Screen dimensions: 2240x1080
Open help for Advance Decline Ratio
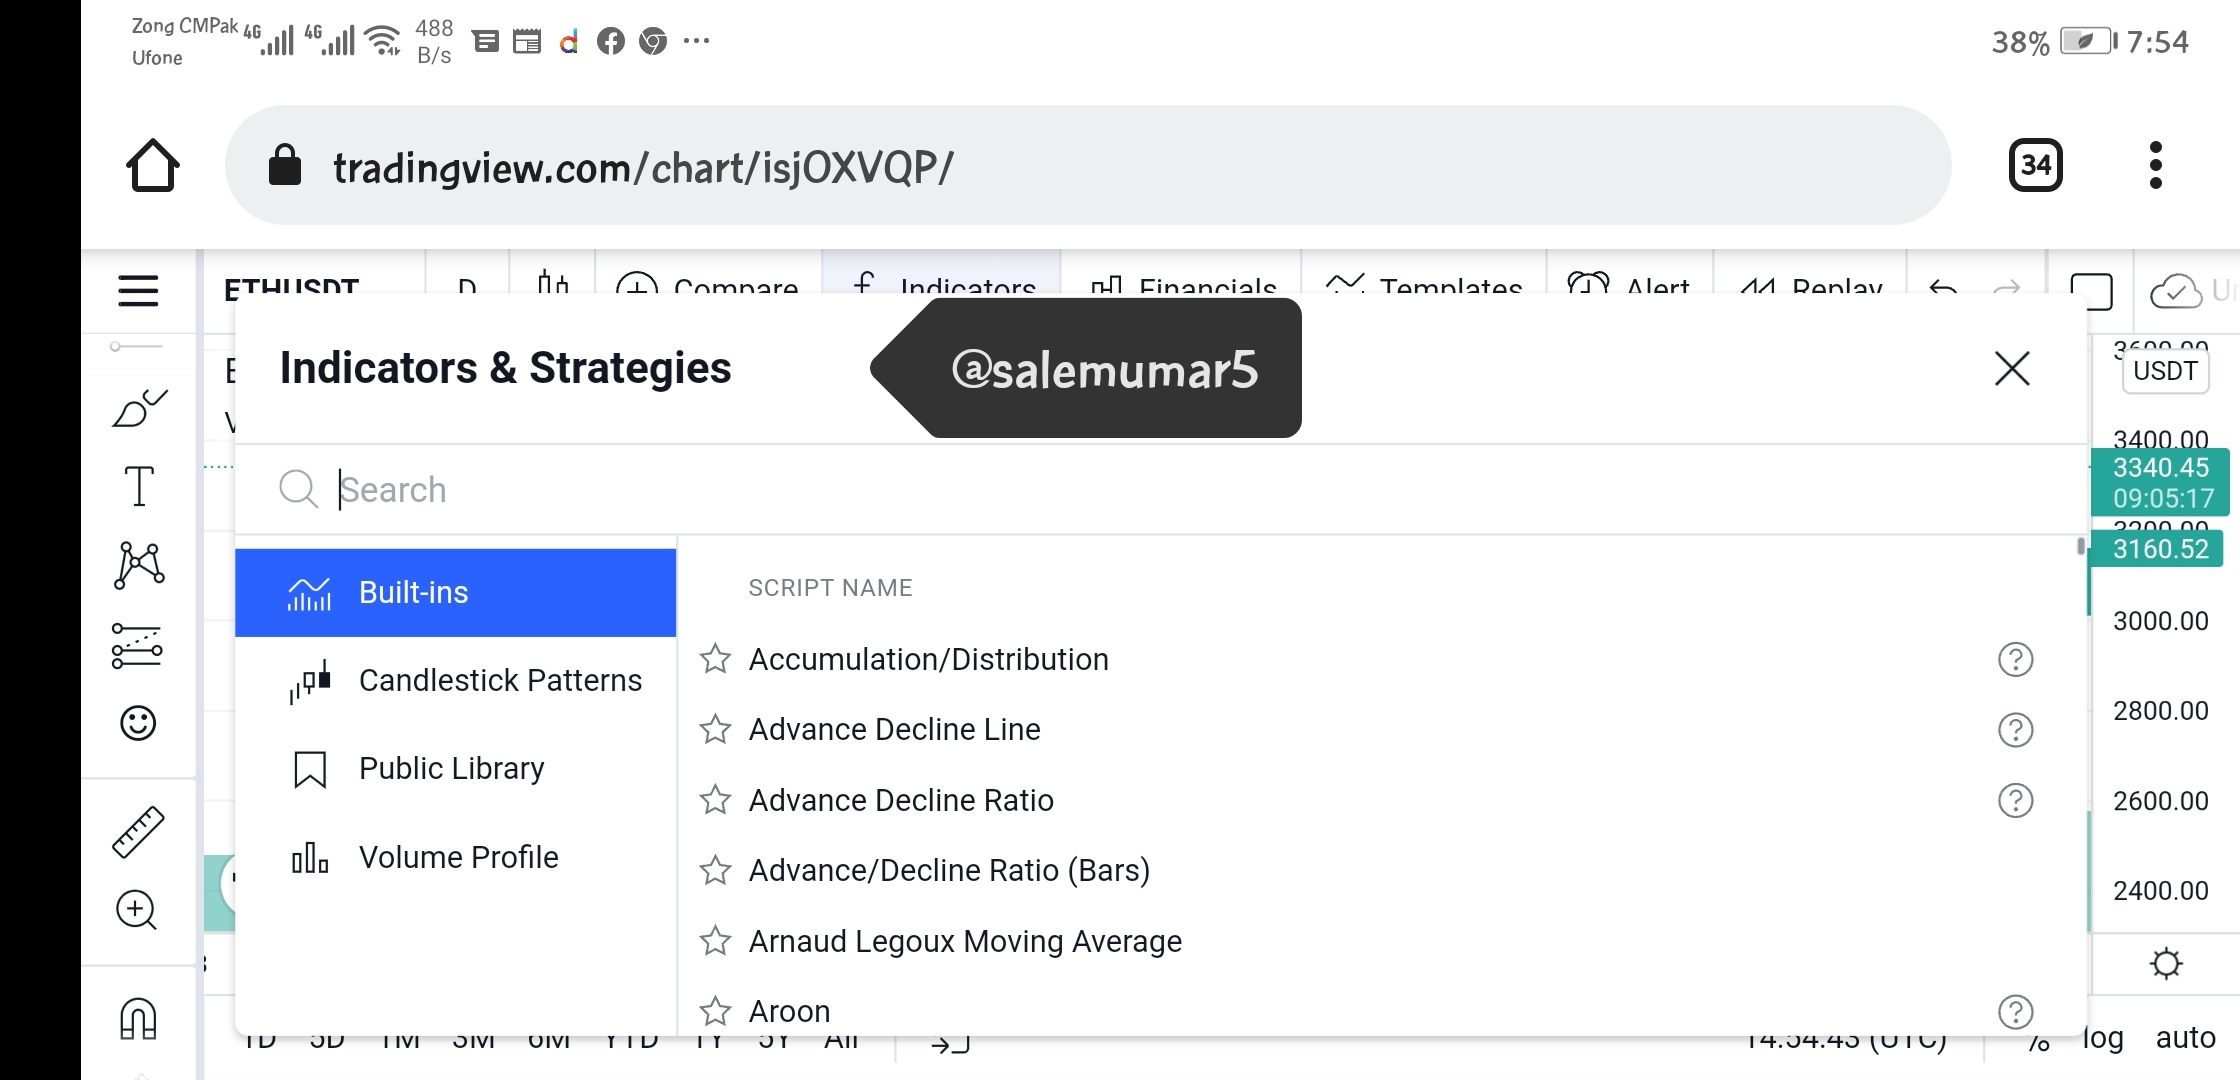point(2015,801)
